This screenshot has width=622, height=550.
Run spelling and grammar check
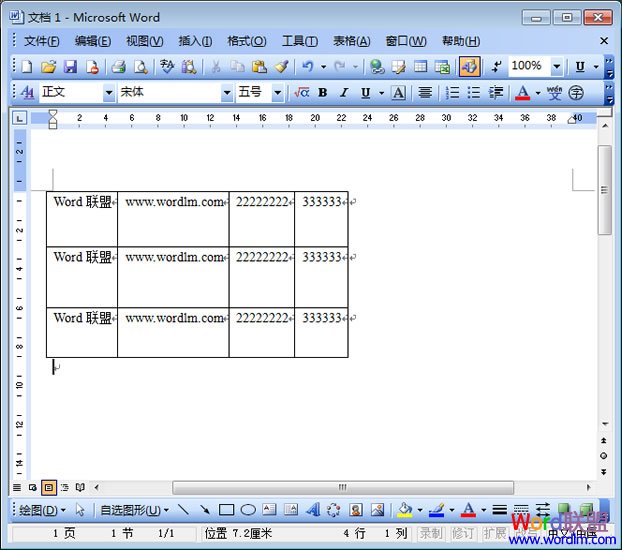(167, 67)
